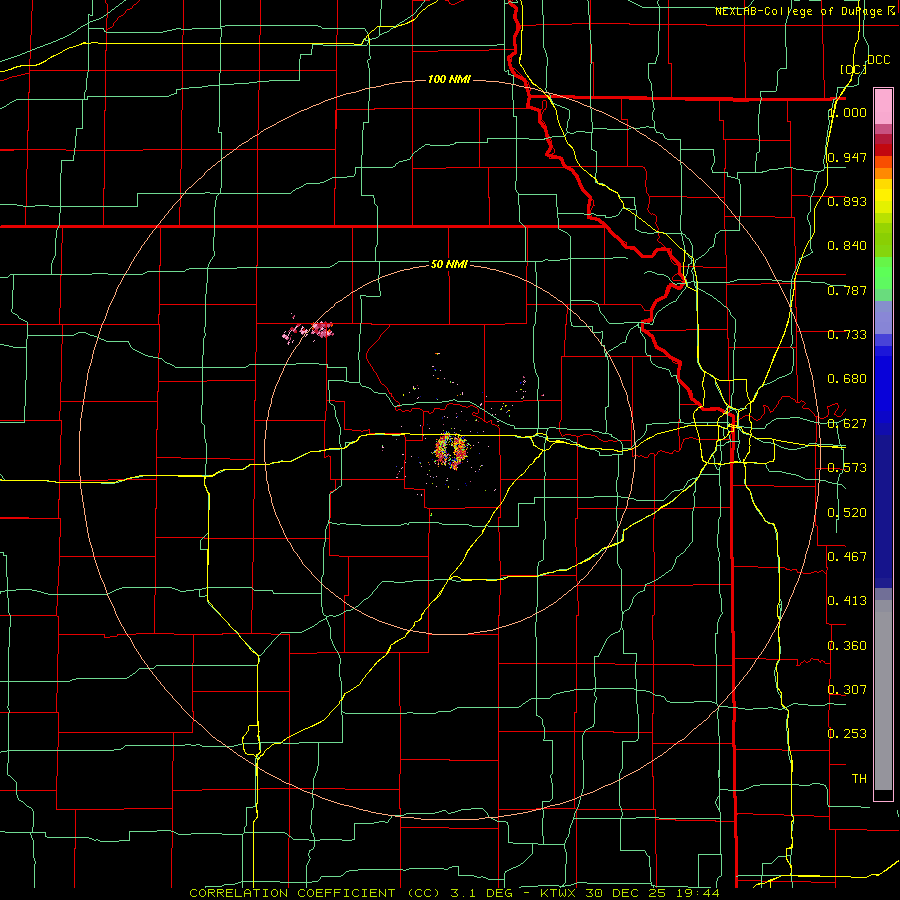This screenshot has height=900, width=900.
Task: Click the 0.467 value on the scale
Action: pos(847,556)
